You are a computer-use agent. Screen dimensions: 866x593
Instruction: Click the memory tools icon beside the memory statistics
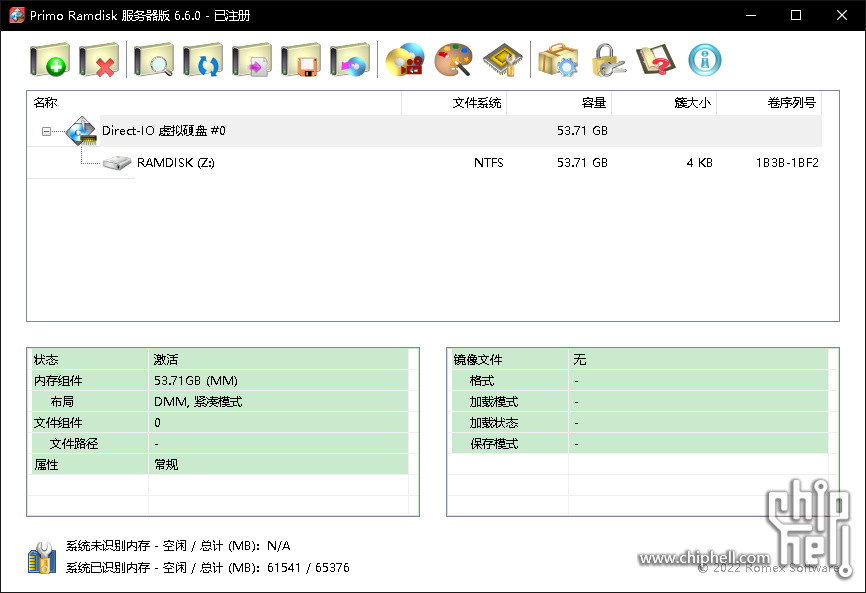click(42, 558)
